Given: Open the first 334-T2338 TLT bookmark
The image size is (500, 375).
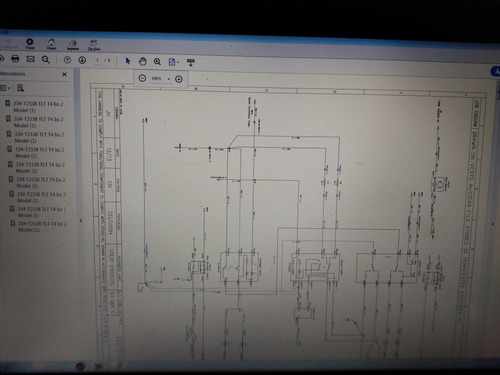Looking at the screenshot, I should [34, 107].
